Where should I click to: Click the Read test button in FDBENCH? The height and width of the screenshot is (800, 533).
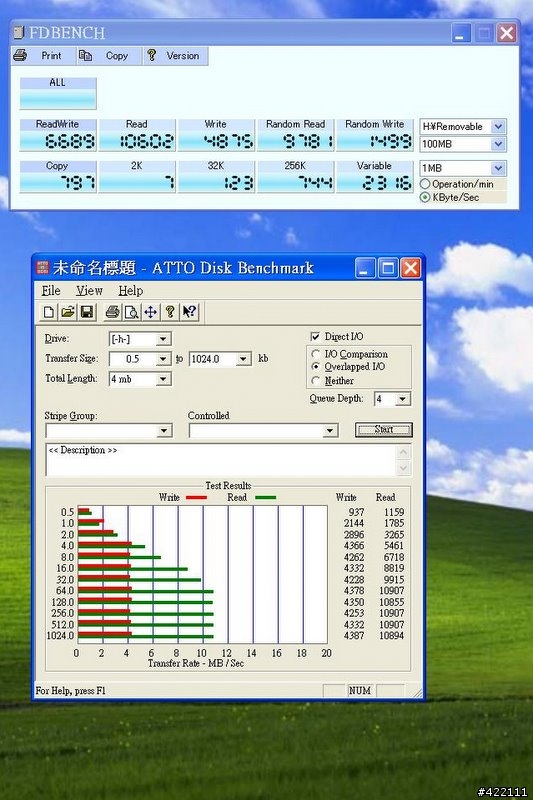[x=137, y=135]
